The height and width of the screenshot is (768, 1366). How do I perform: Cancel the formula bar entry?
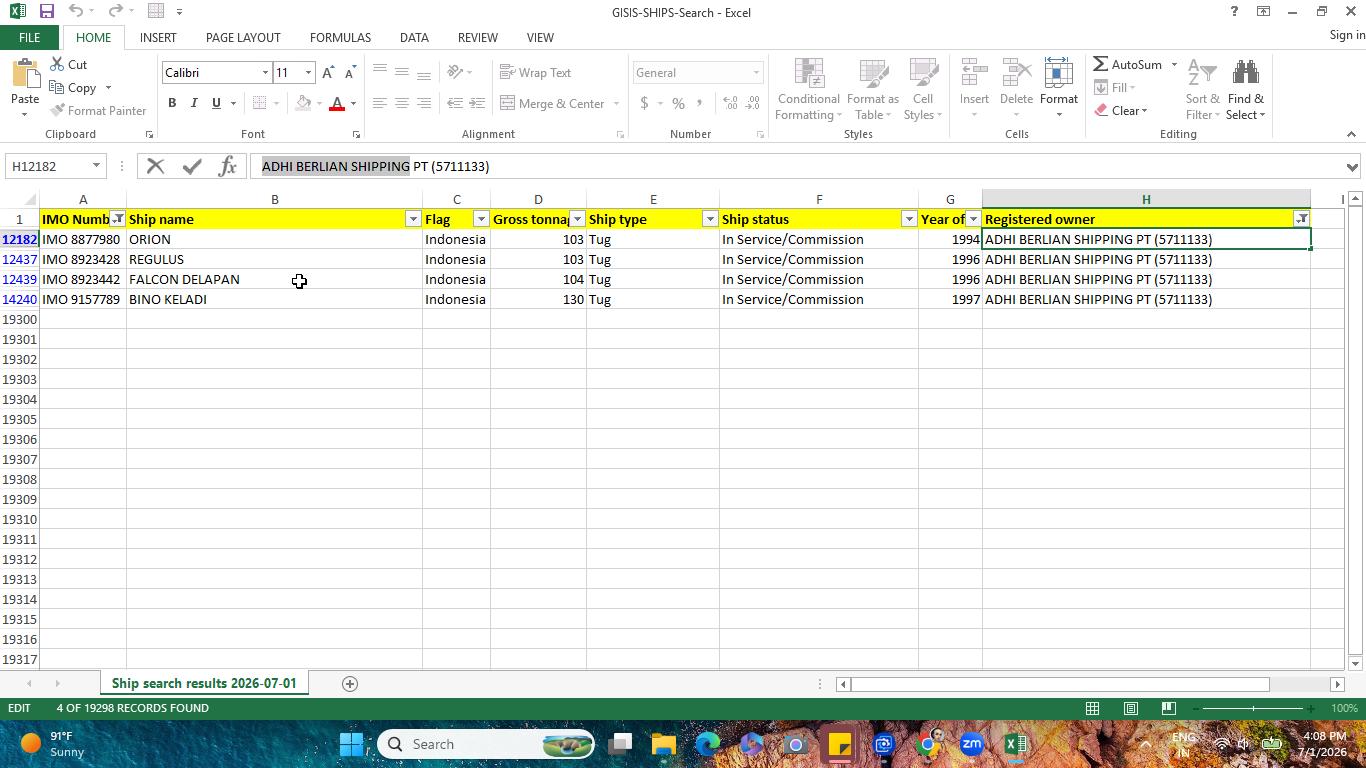click(155, 166)
